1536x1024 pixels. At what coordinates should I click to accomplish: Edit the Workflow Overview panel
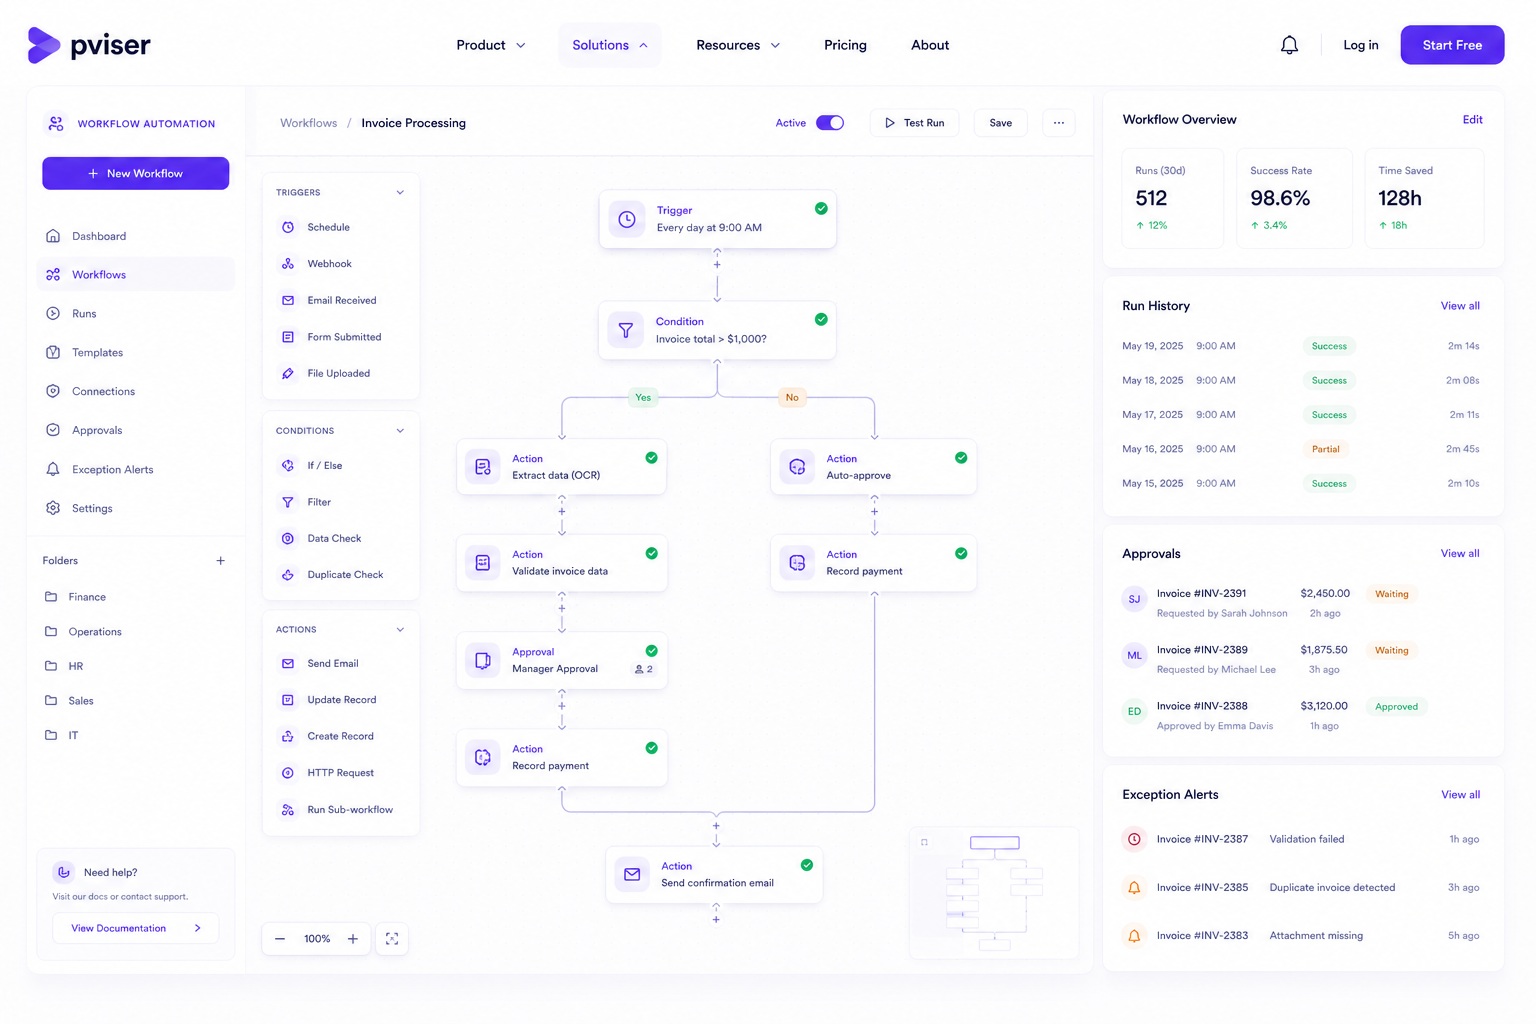pyautogui.click(x=1473, y=120)
